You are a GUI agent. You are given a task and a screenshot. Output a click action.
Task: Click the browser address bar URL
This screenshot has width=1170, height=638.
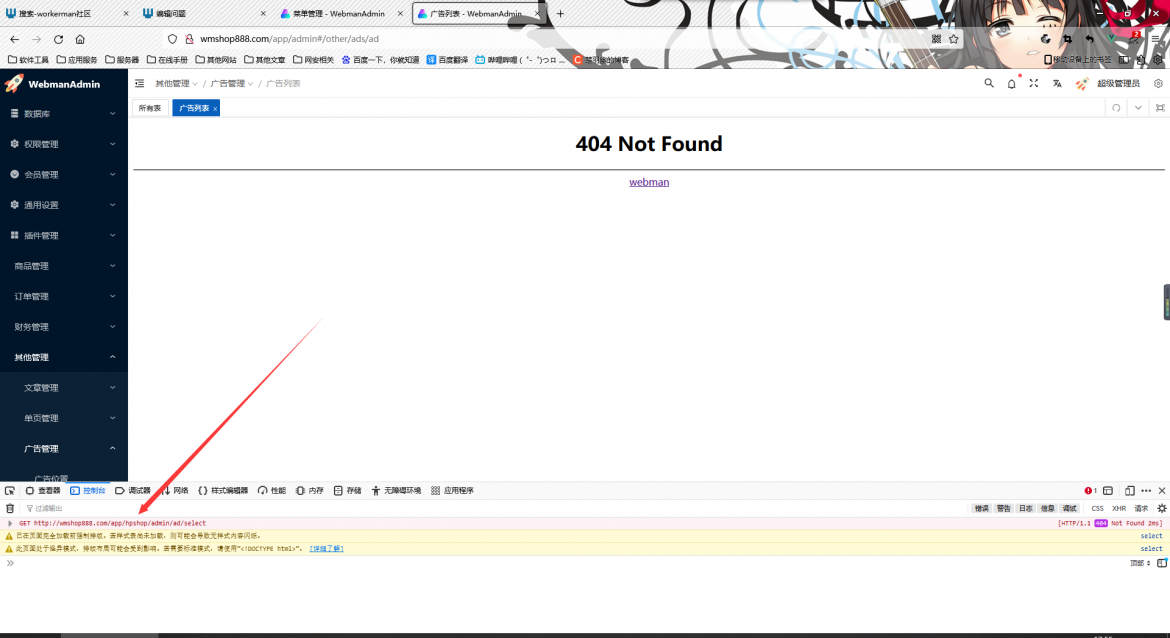click(290, 39)
